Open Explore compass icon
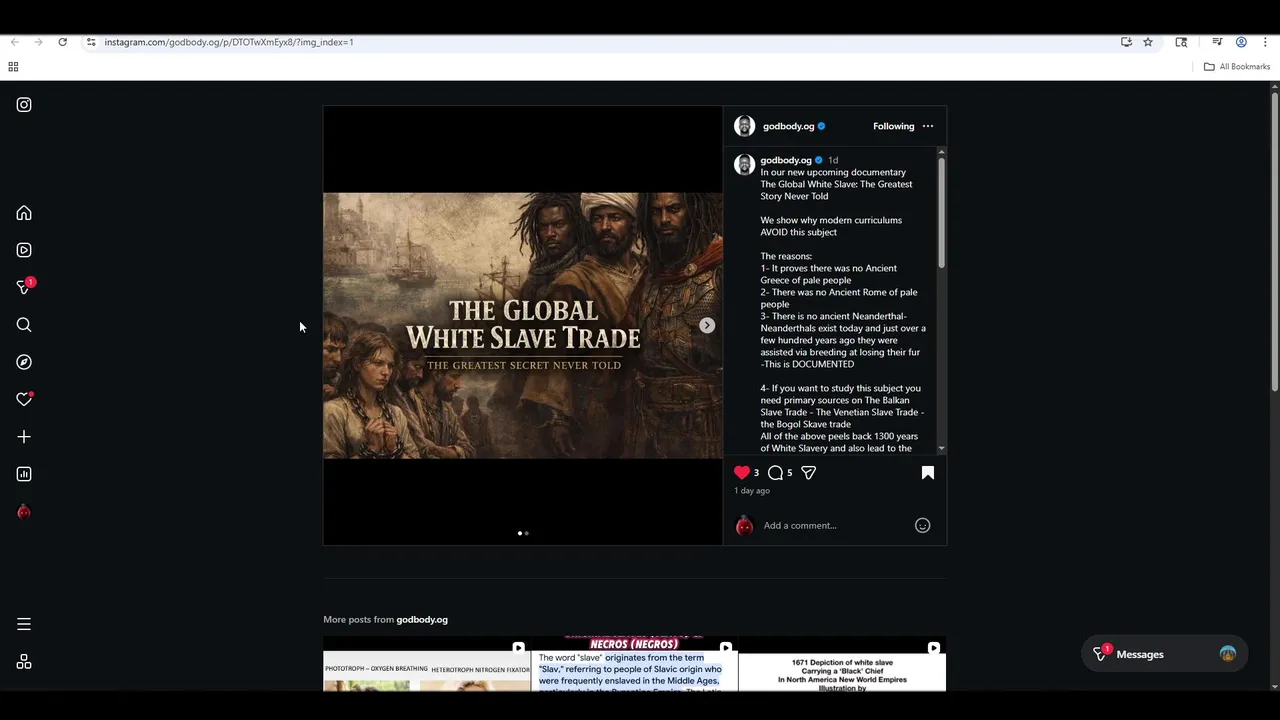 (x=24, y=362)
